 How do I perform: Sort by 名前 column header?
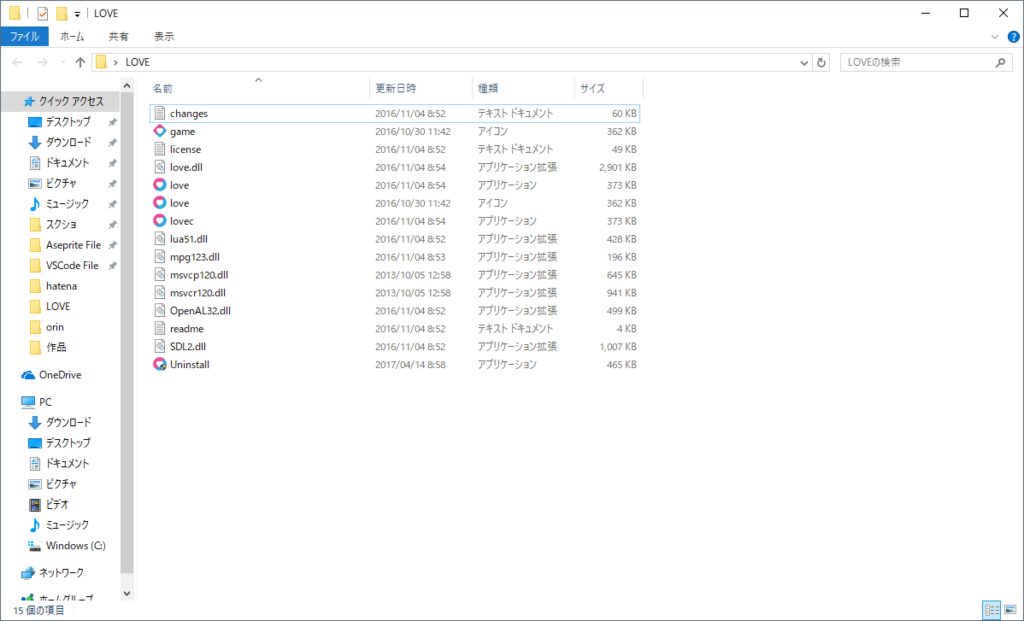[x=259, y=88]
